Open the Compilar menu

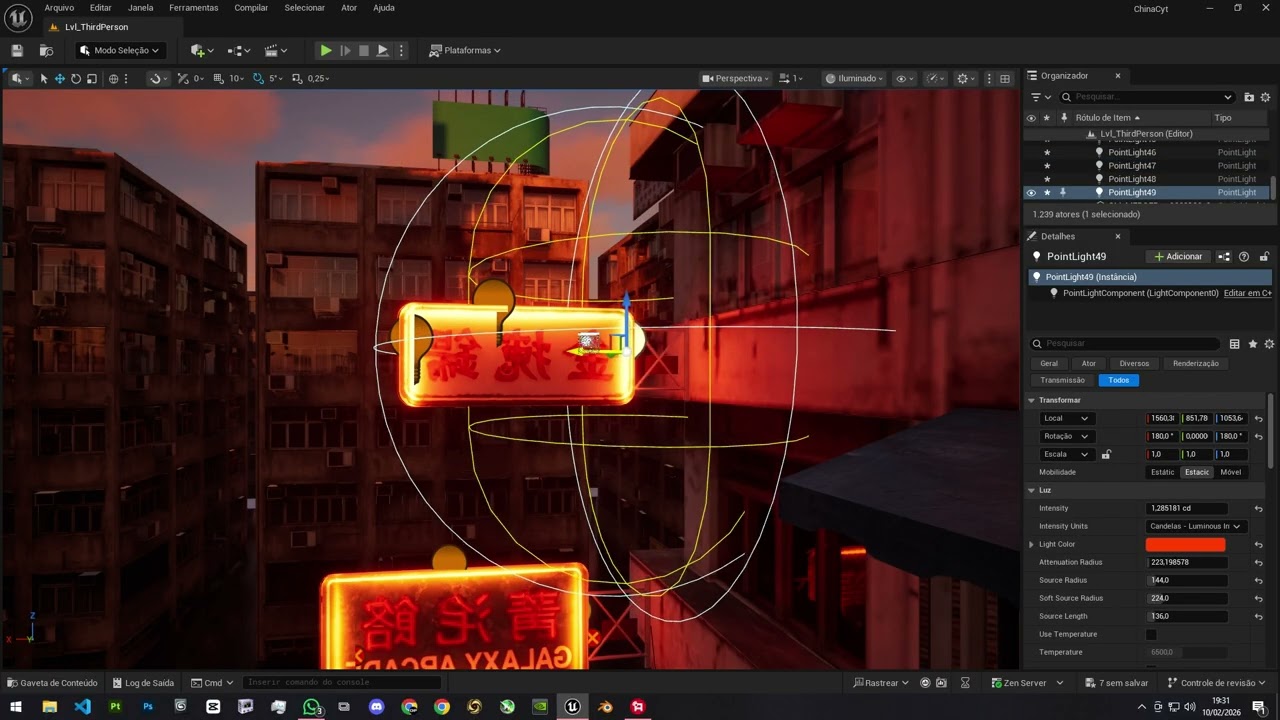click(251, 7)
